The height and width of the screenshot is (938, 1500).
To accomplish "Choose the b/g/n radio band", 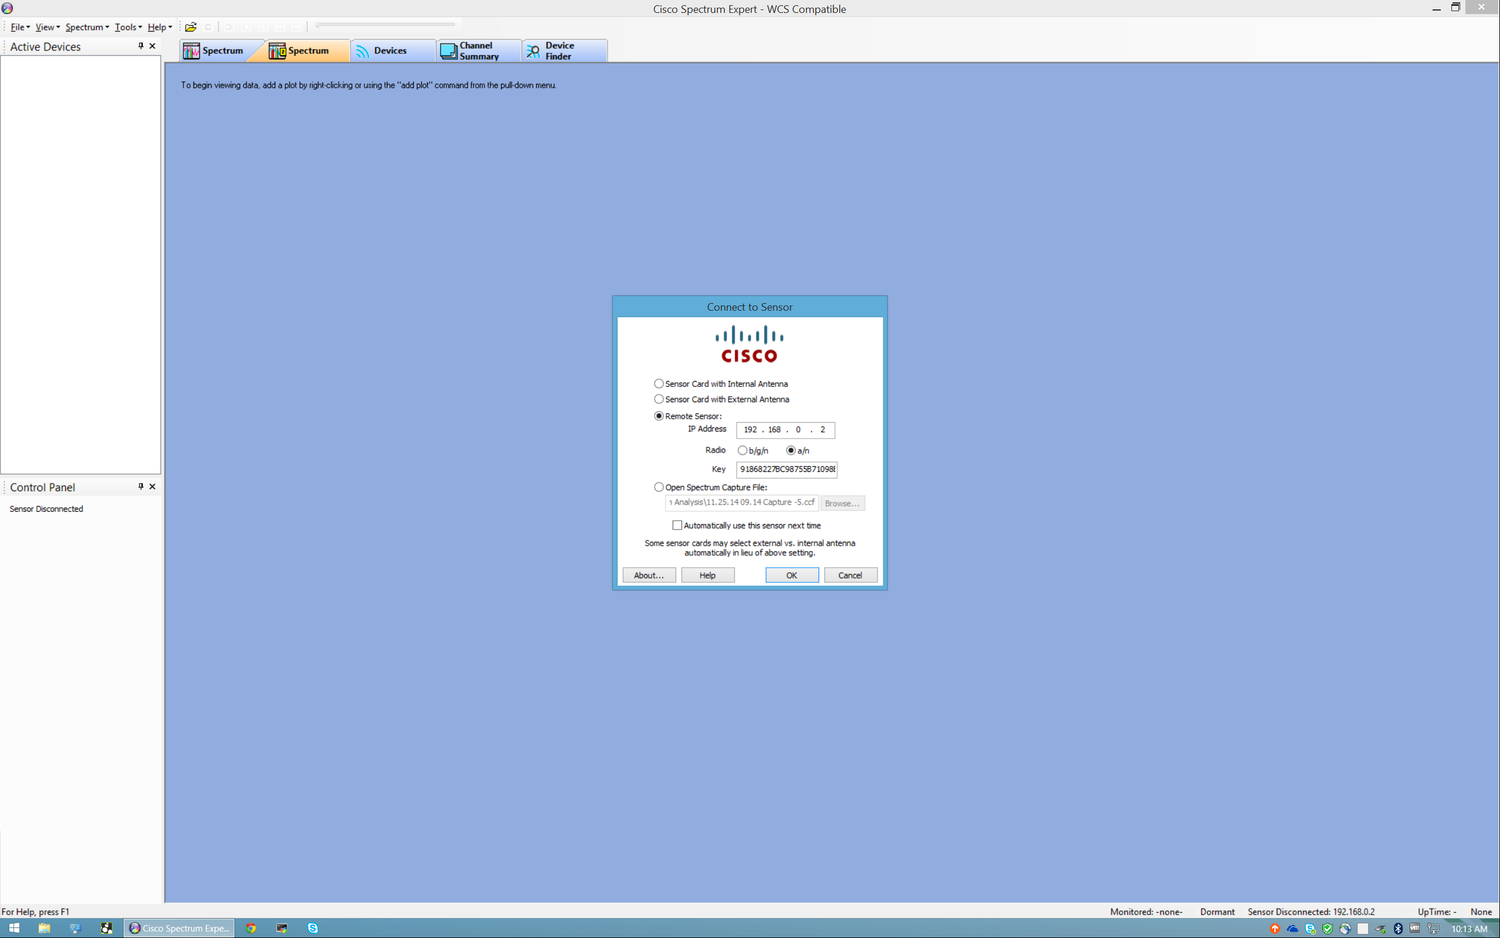I will [742, 451].
